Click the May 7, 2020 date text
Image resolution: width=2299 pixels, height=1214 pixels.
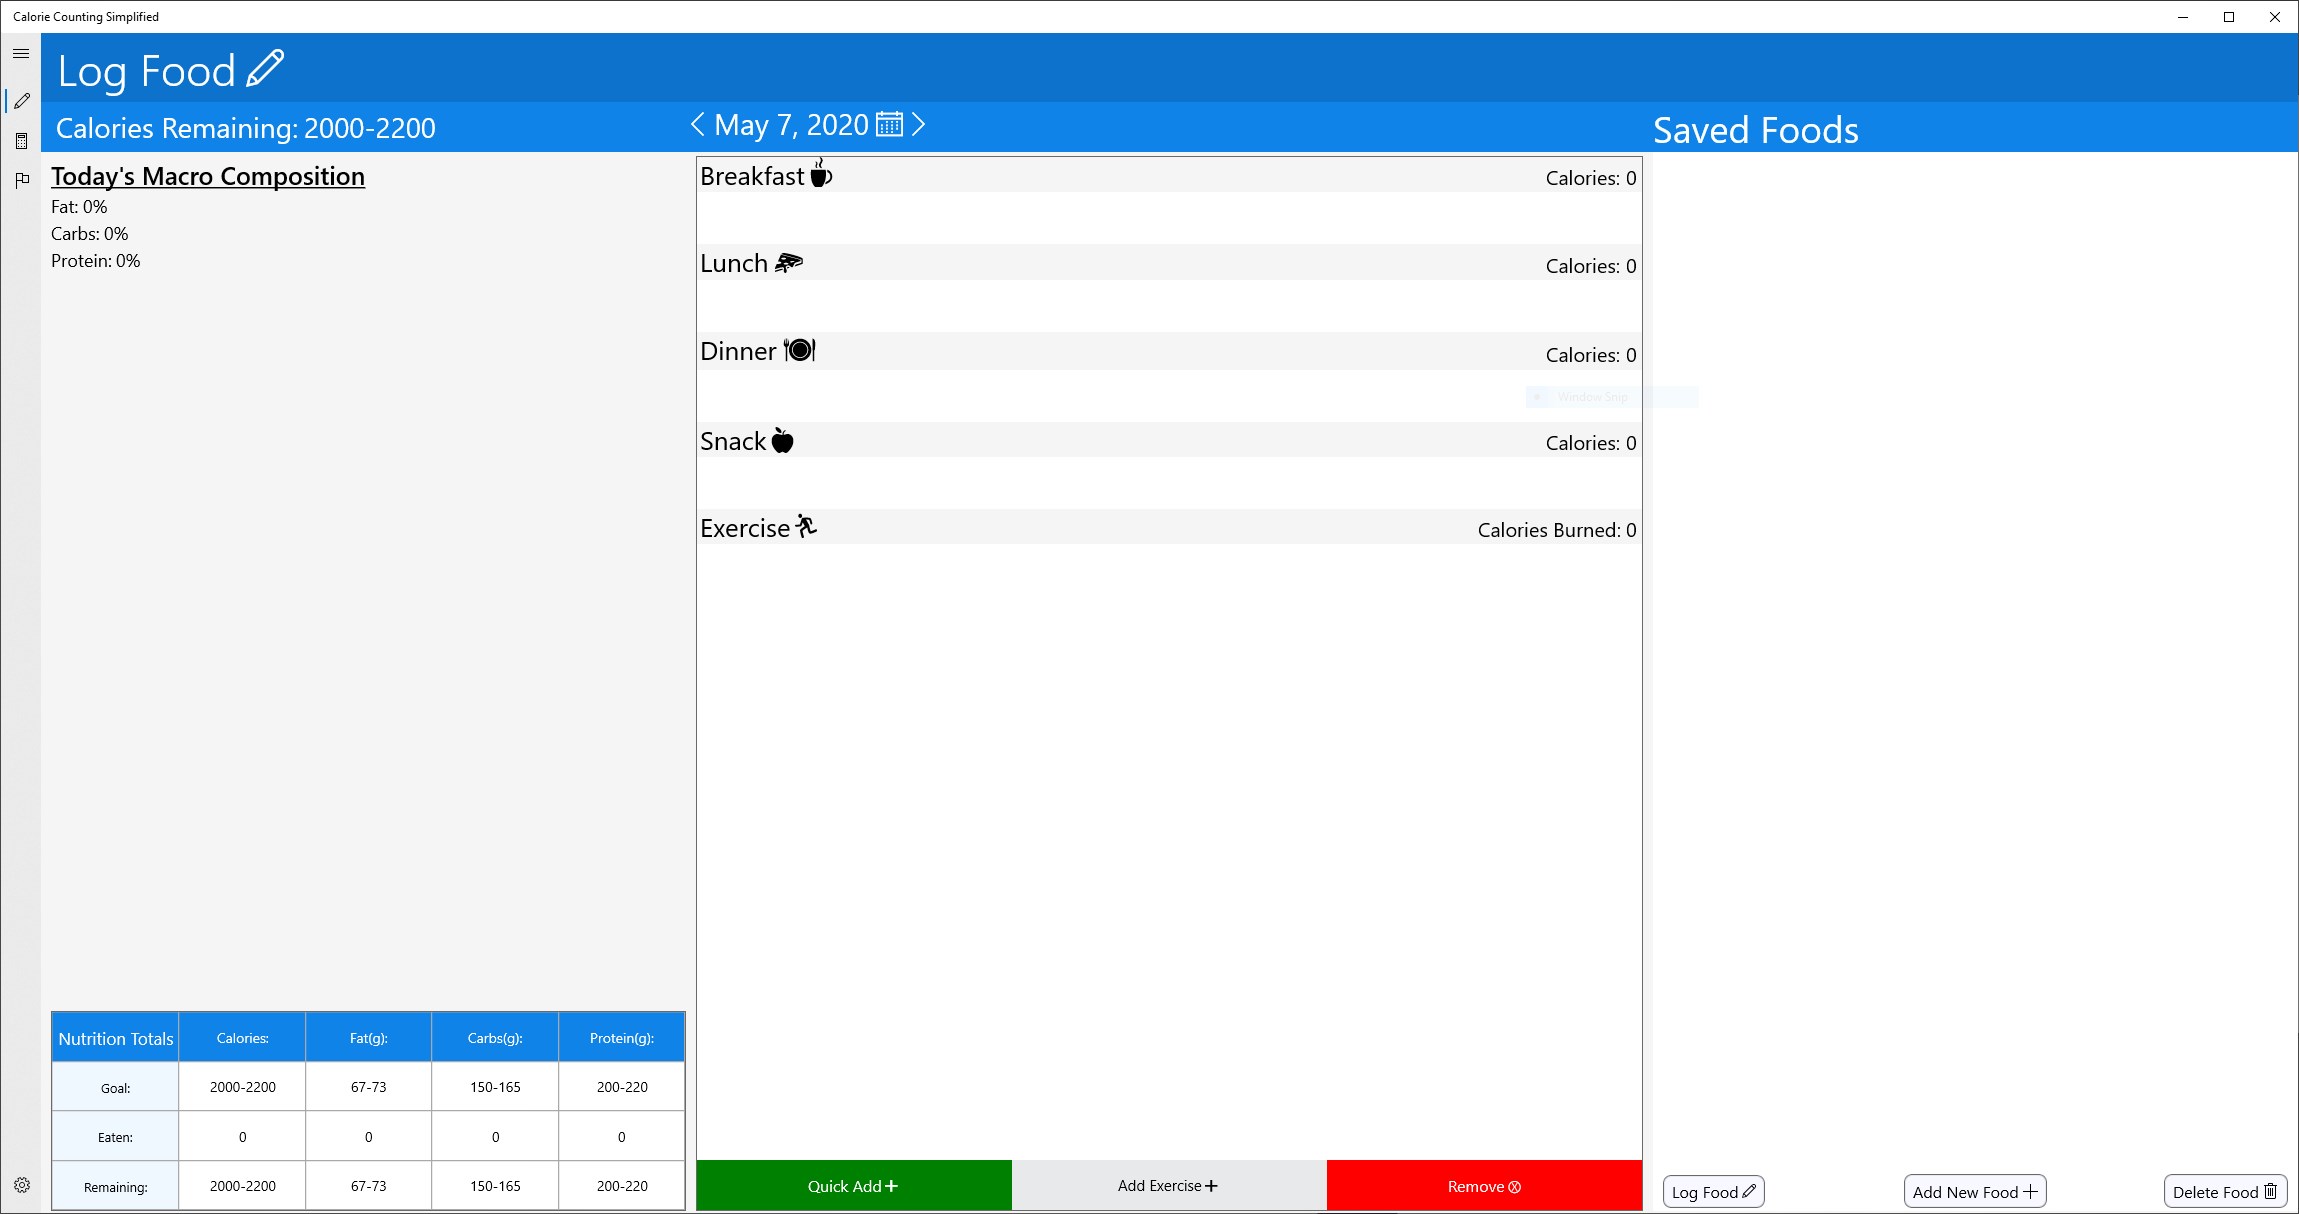pos(791,125)
